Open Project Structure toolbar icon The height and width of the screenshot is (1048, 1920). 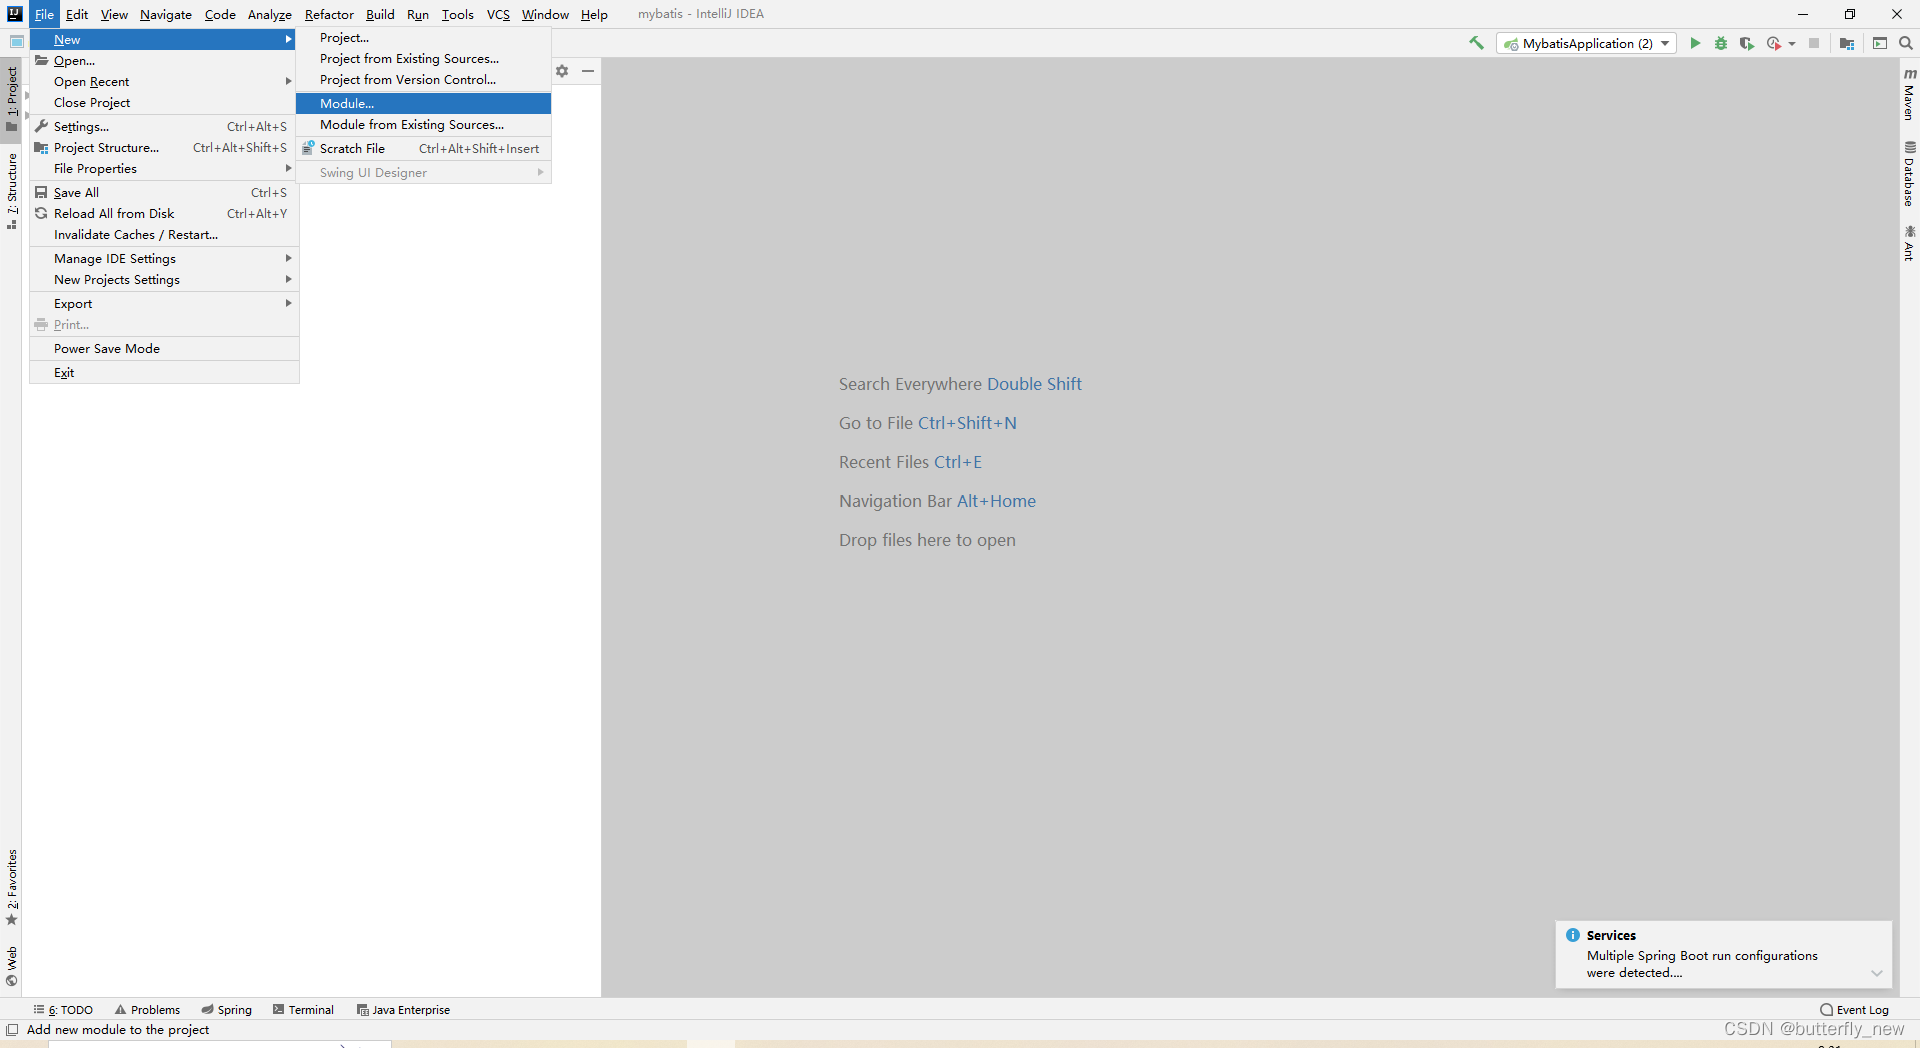(1847, 43)
